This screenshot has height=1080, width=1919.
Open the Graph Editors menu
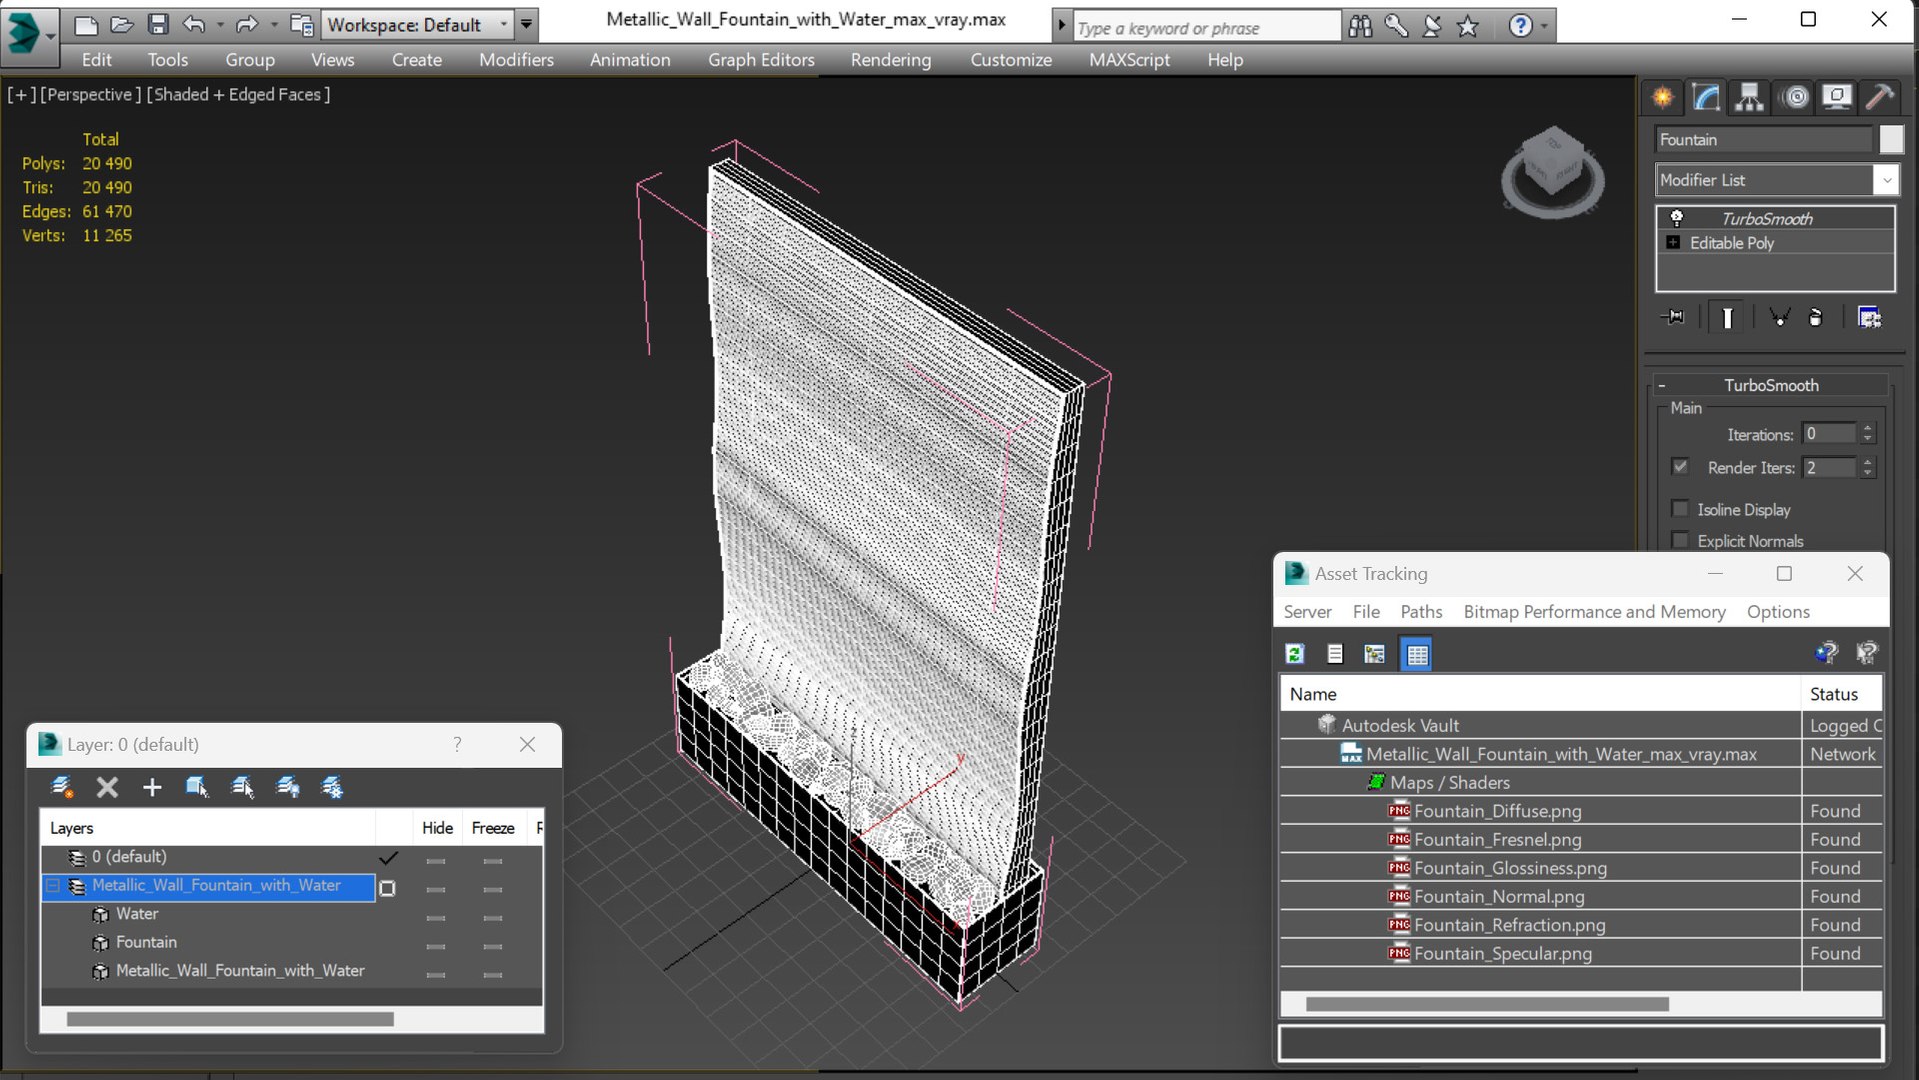coord(761,60)
